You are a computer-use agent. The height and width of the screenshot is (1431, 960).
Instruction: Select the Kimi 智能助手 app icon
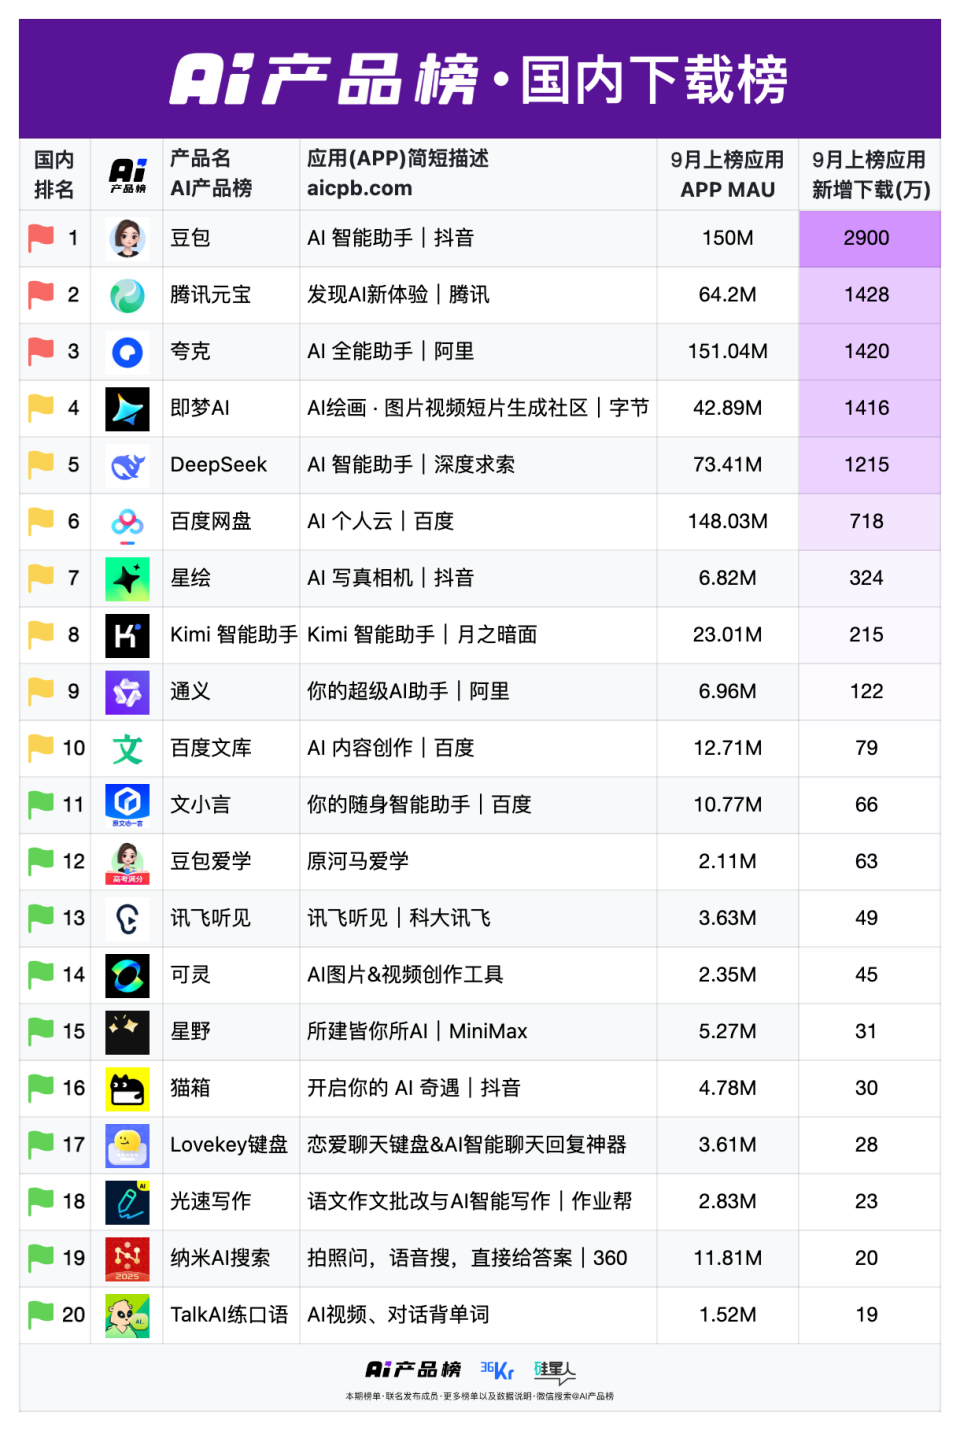click(x=127, y=636)
